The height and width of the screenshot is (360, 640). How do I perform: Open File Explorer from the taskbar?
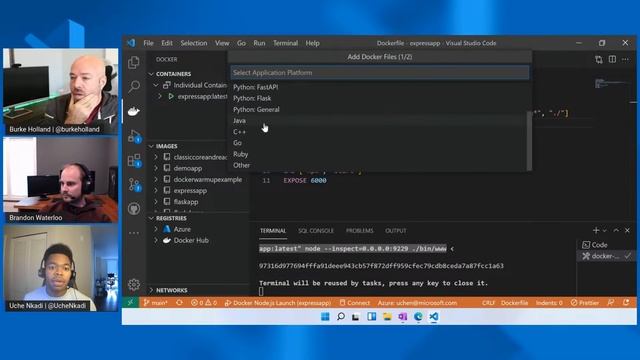click(x=387, y=317)
